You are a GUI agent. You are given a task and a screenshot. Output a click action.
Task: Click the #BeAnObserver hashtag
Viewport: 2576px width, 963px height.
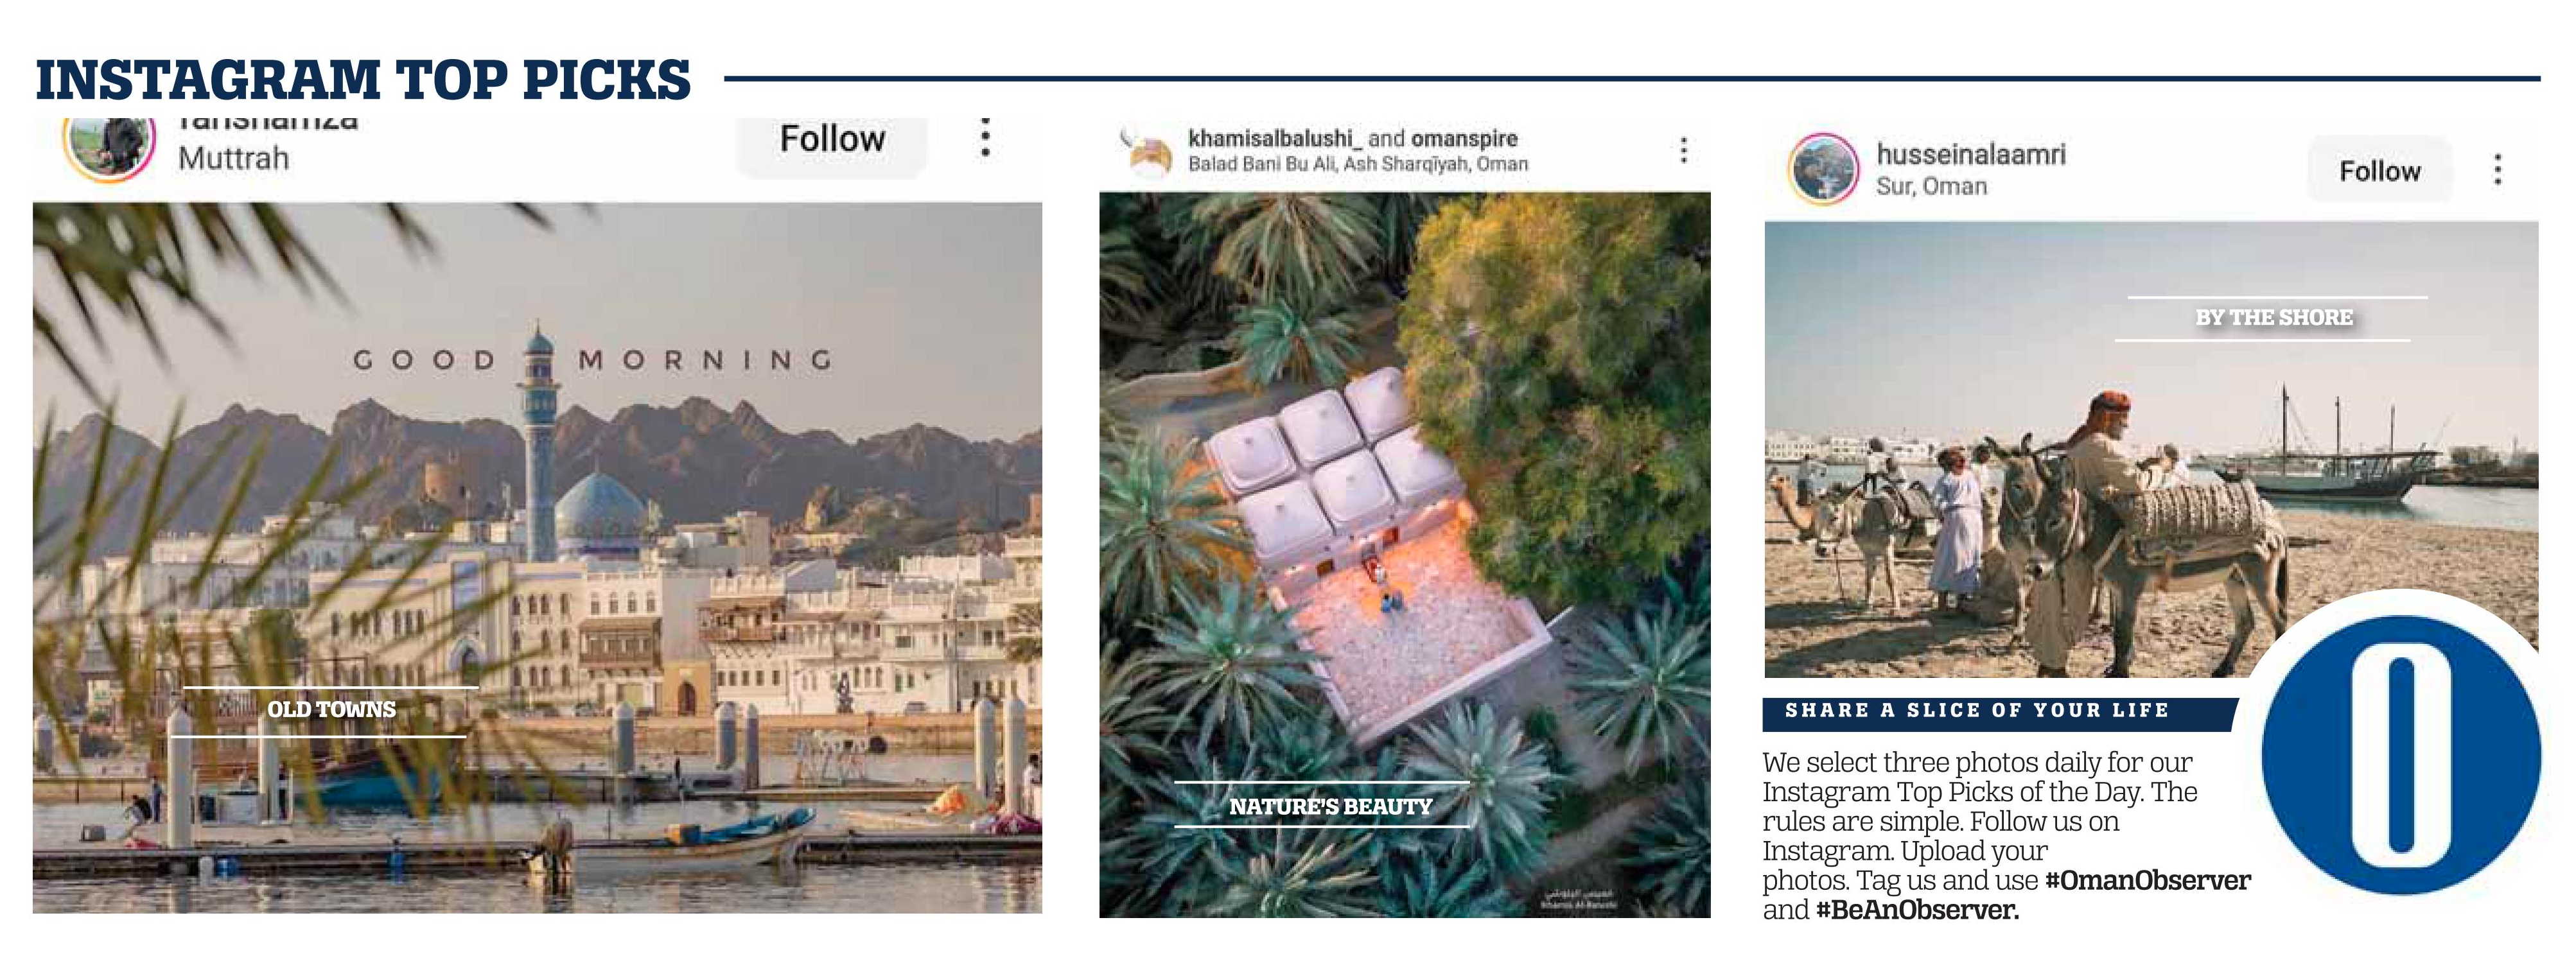click(x=1918, y=910)
